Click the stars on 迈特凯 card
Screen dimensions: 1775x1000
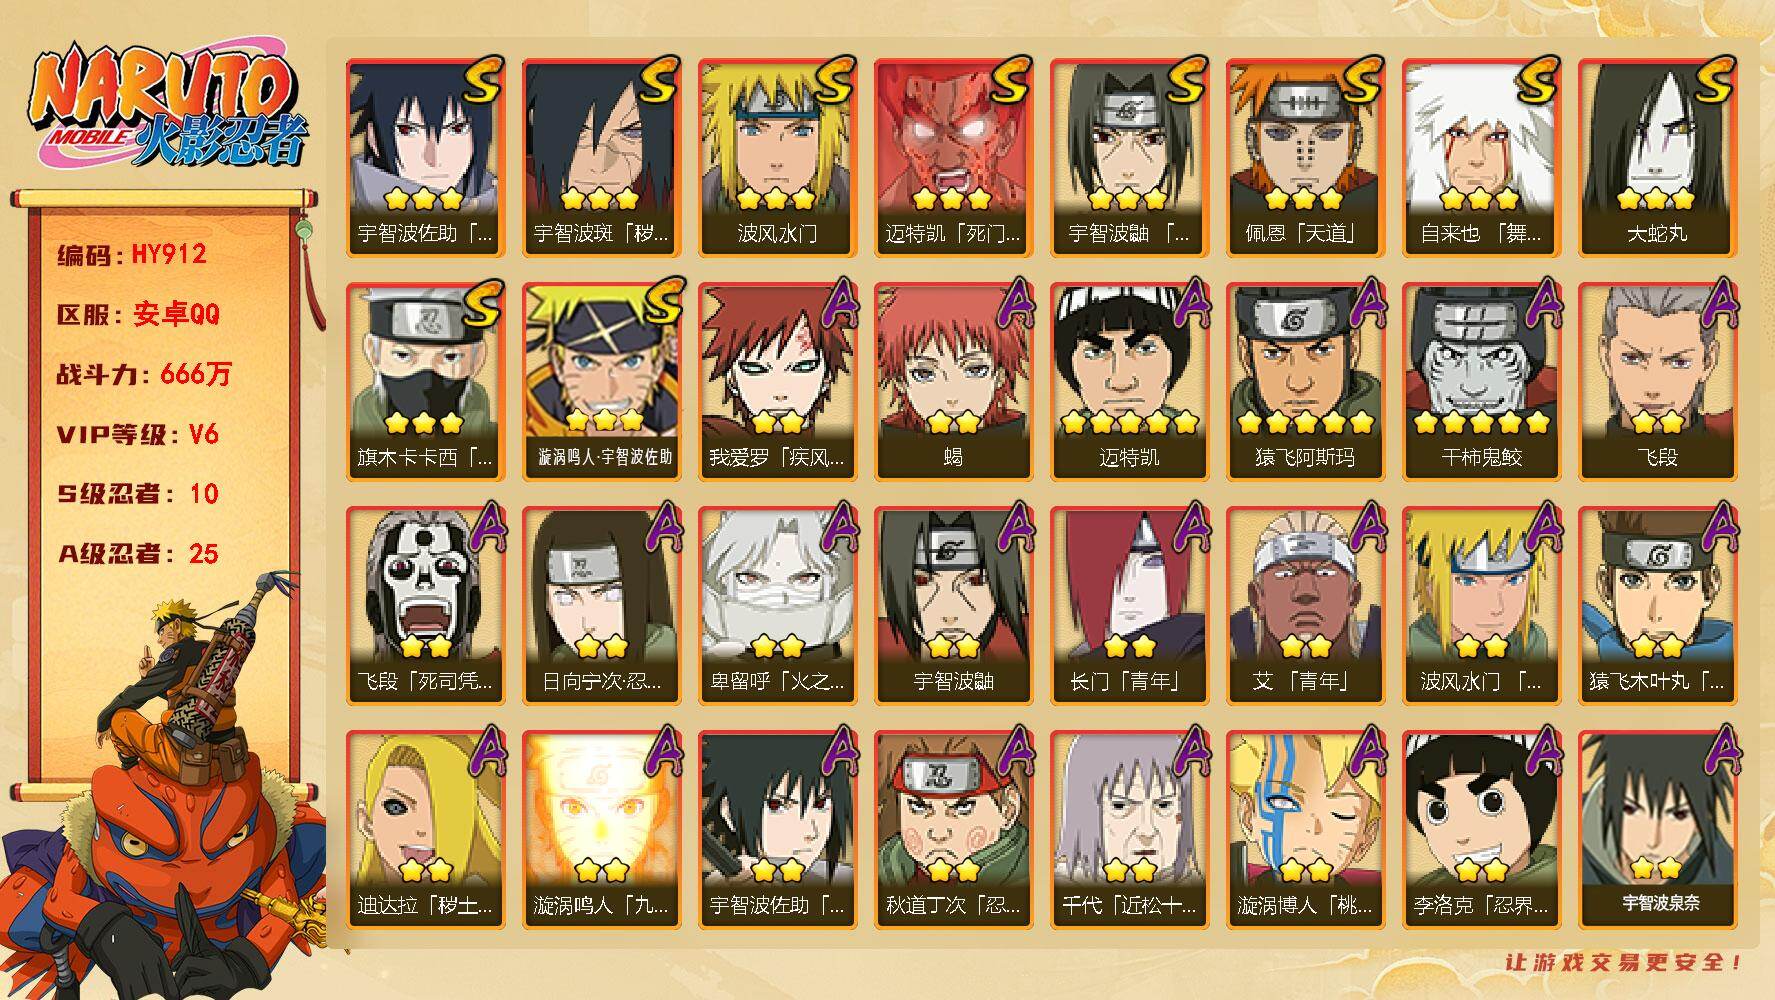[1129, 423]
